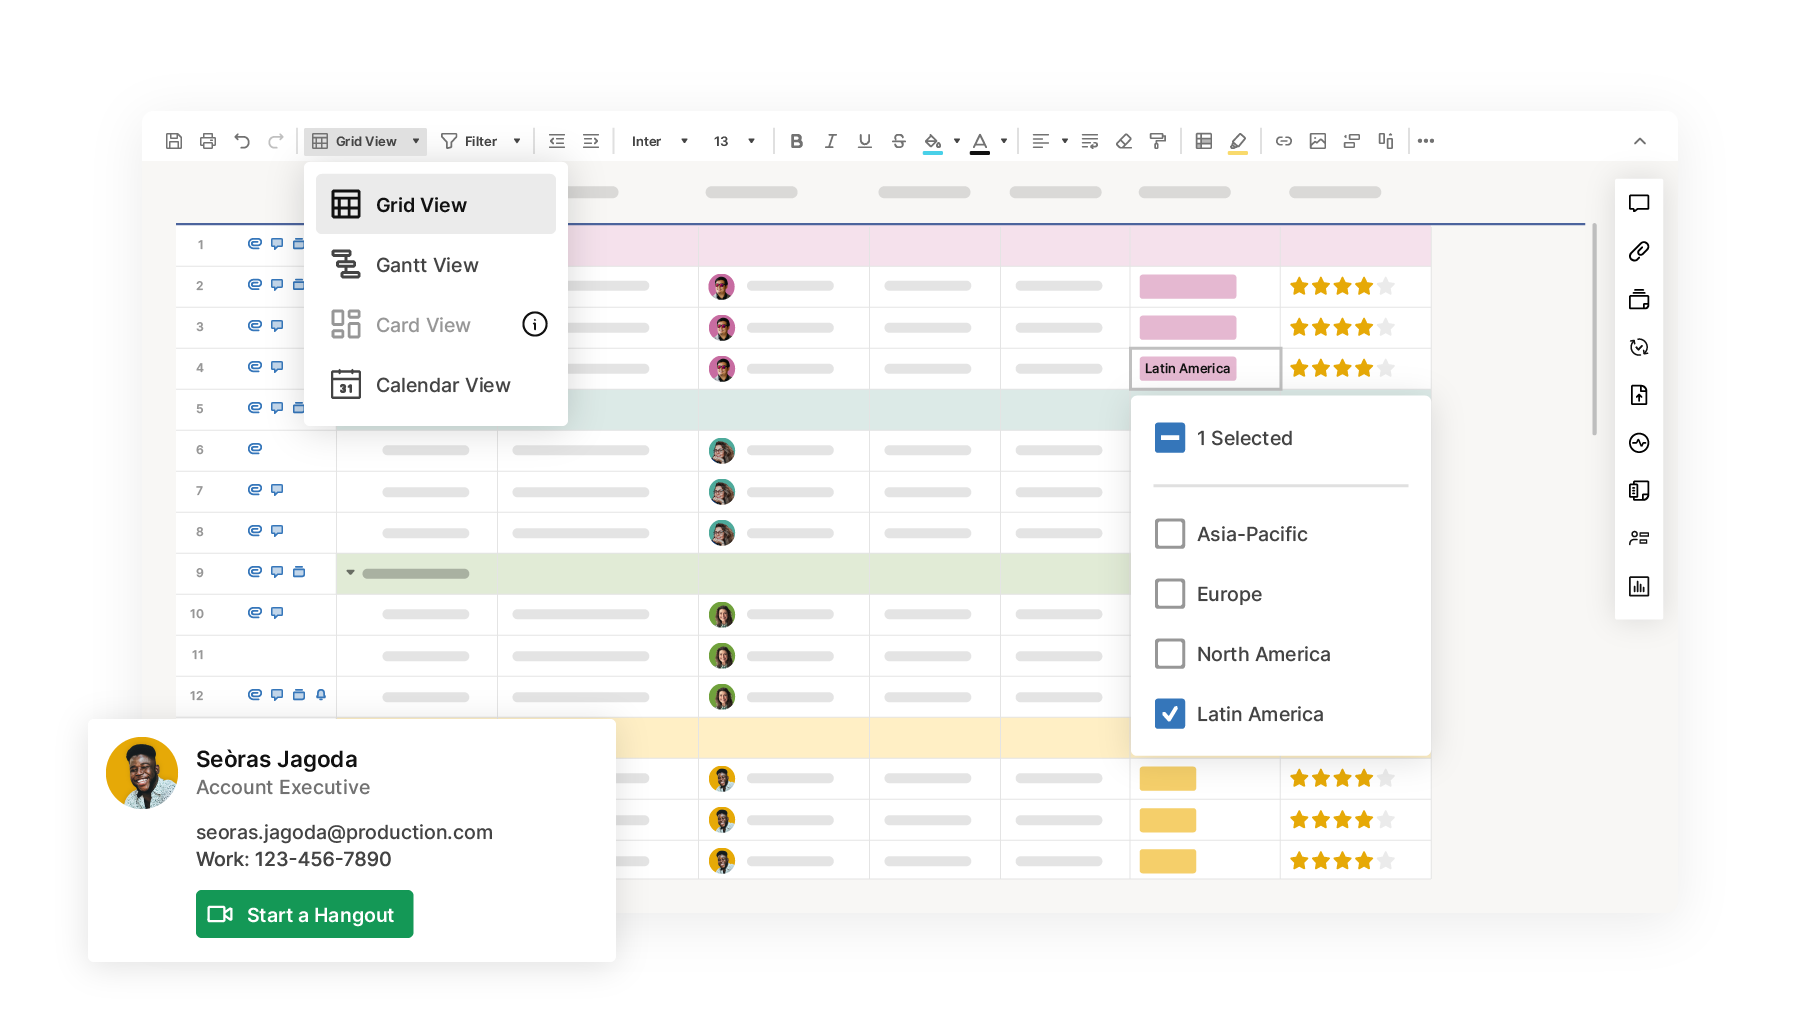Click the insert link icon

click(x=1284, y=141)
